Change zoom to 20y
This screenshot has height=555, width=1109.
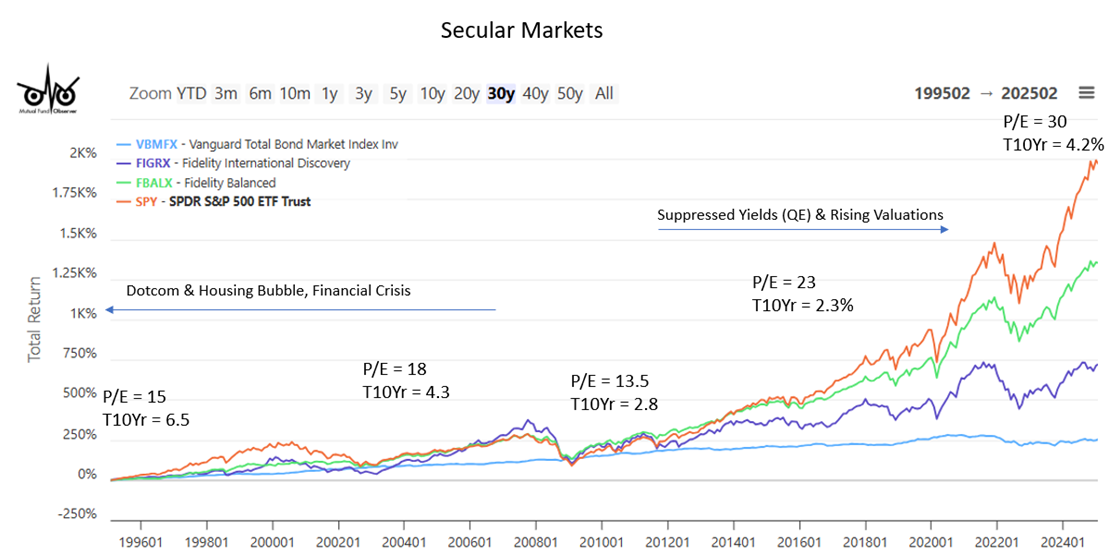[x=466, y=94]
